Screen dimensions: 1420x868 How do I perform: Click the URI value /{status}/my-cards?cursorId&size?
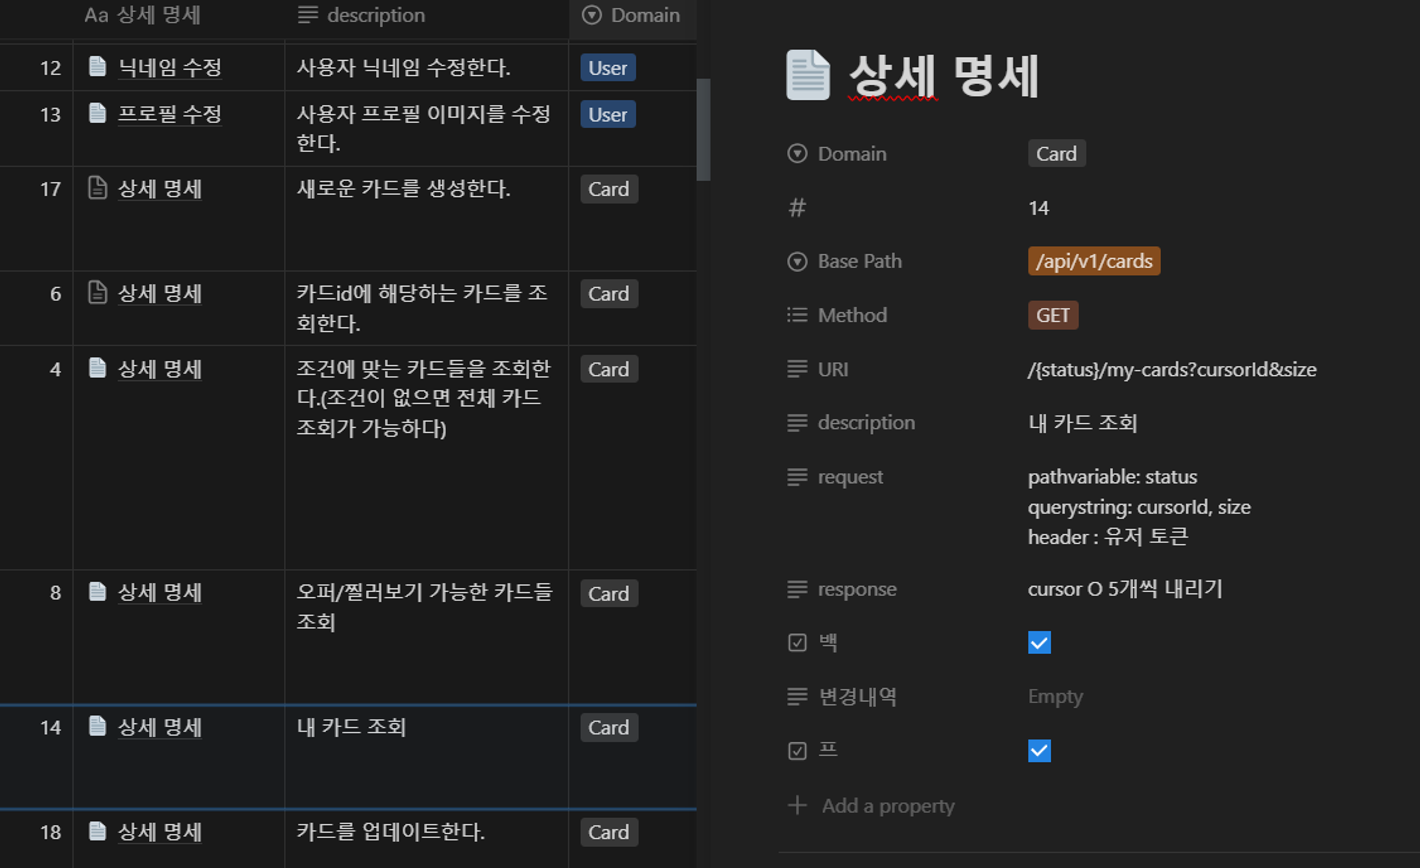[x=1172, y=370]
